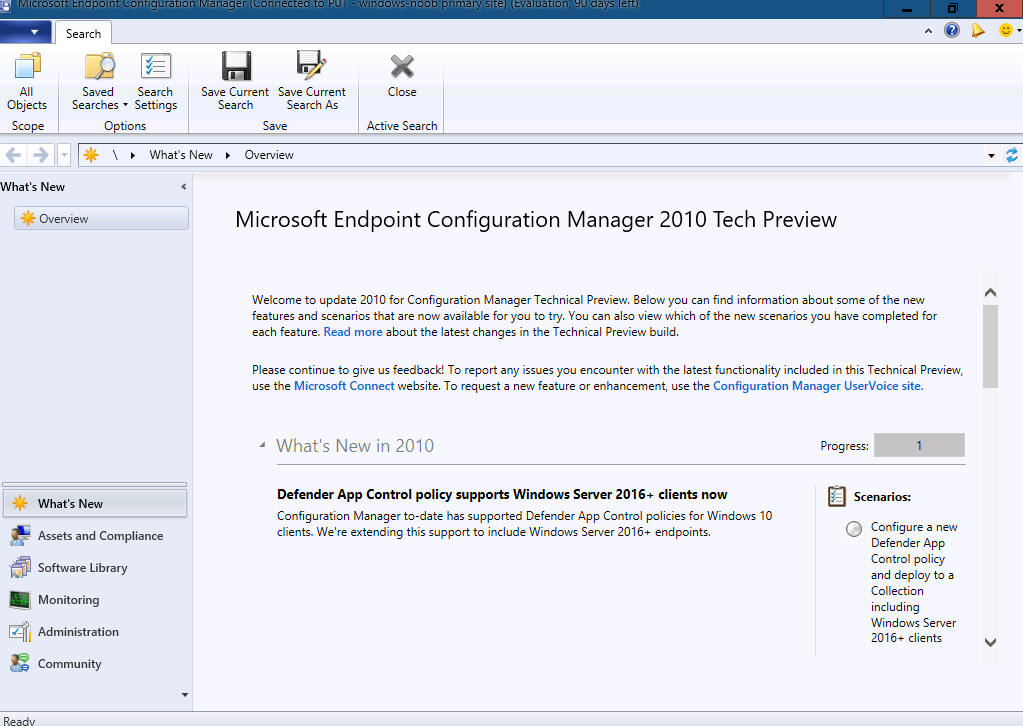Click Save Current Search

coord(235,82)
